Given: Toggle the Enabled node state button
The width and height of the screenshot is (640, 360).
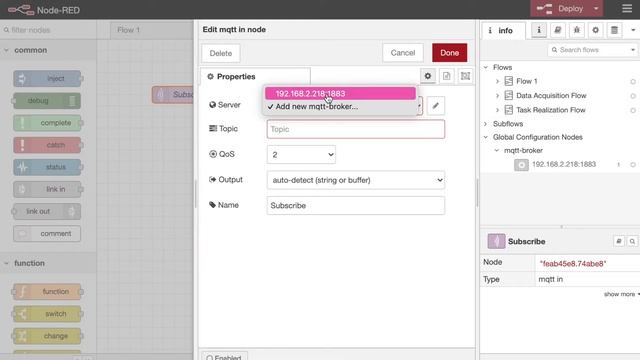Looking at the screenshot, I should point(224,357).
